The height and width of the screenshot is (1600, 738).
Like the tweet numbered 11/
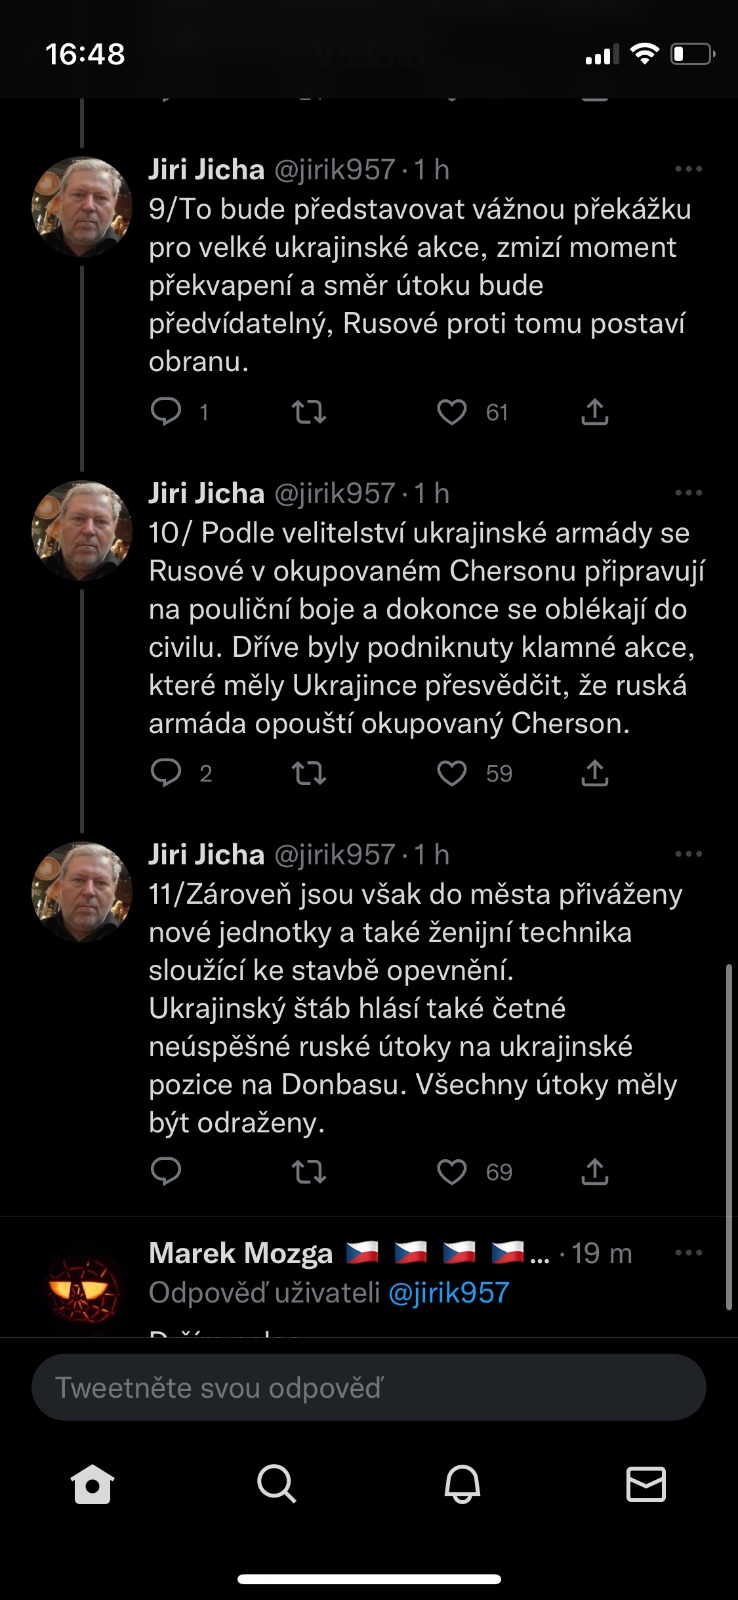coord(452,1171)
